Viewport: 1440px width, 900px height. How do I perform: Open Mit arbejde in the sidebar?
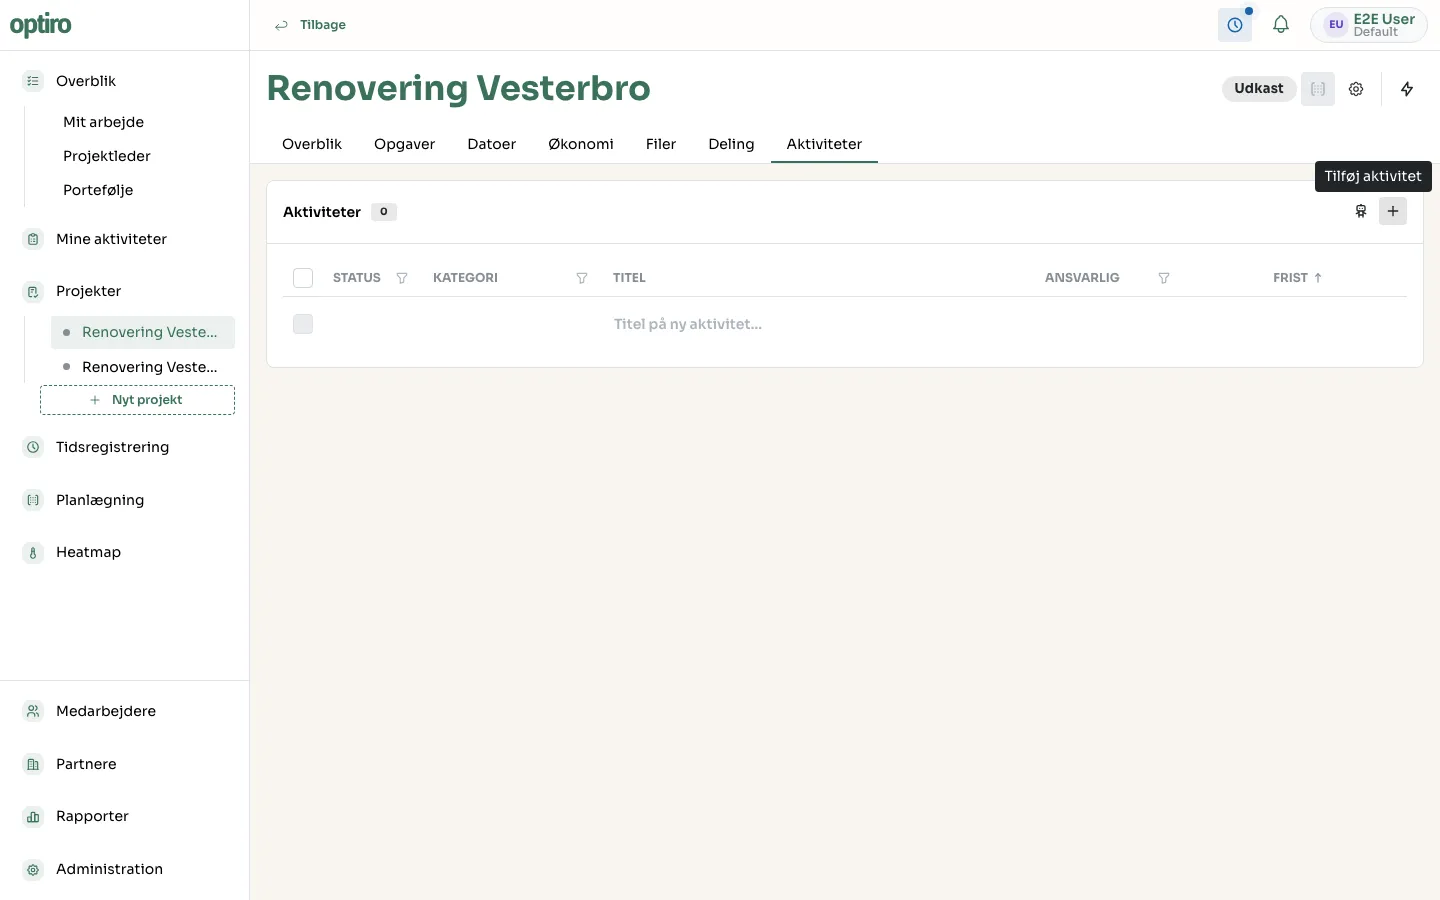pyautogui.click(x=103, y=122)
